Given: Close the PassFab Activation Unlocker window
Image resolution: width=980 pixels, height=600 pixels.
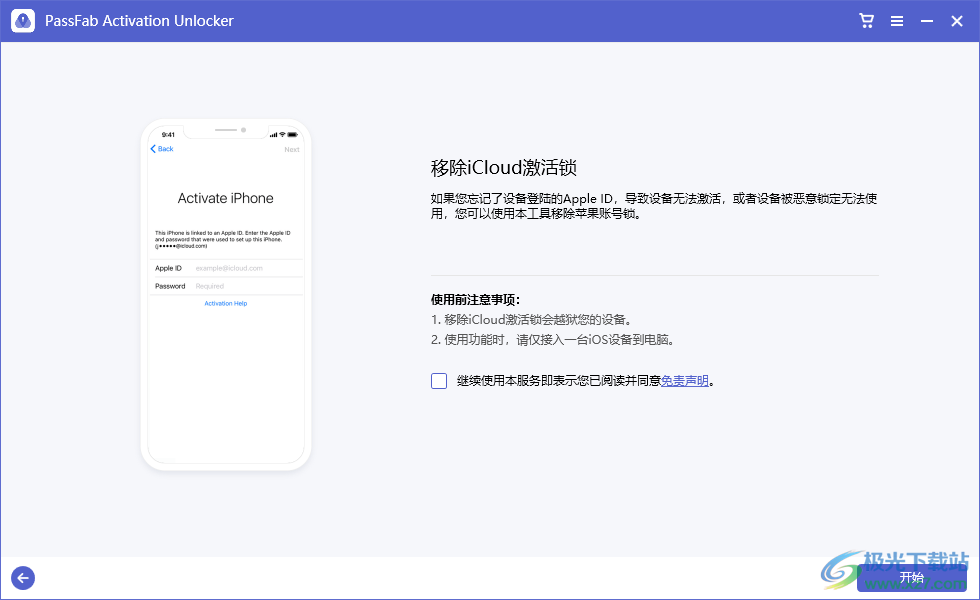Looking at the screenshot, I should [x=957, y=21].
